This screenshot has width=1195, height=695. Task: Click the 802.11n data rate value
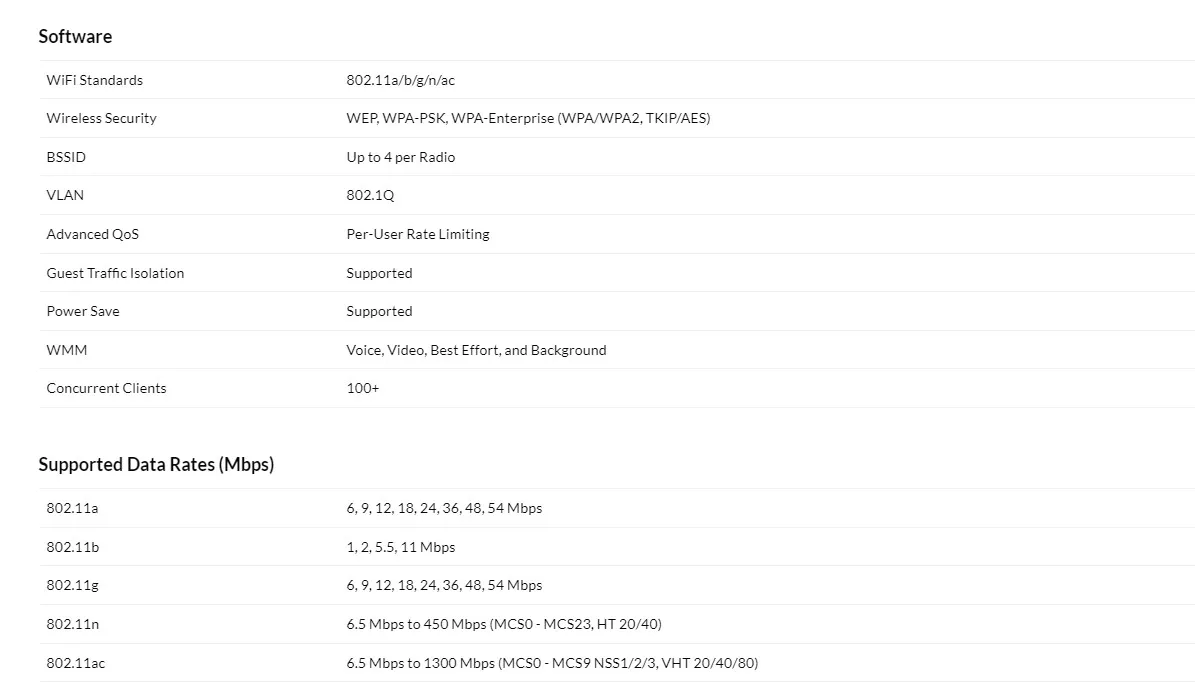click(504, 624)
